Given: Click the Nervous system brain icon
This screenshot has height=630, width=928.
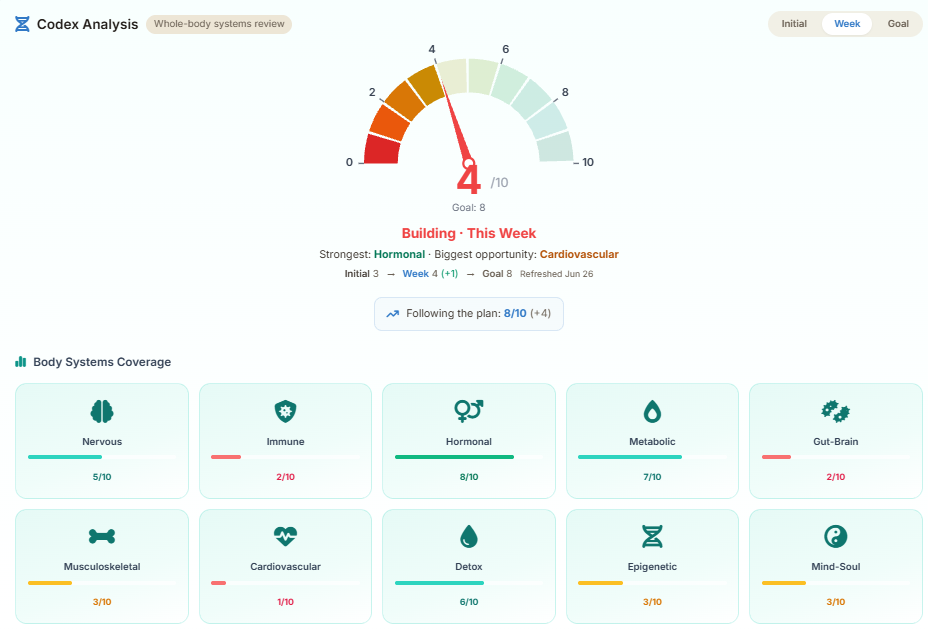Looking at the screenshot, I should 102,411.
